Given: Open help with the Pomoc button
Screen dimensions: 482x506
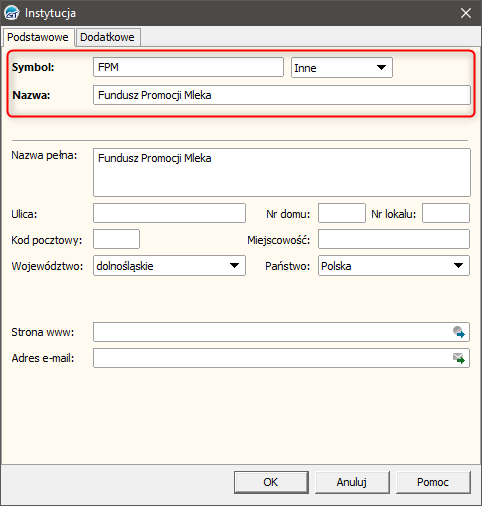Looking at the screenshot, I should (x=433, y=482).
